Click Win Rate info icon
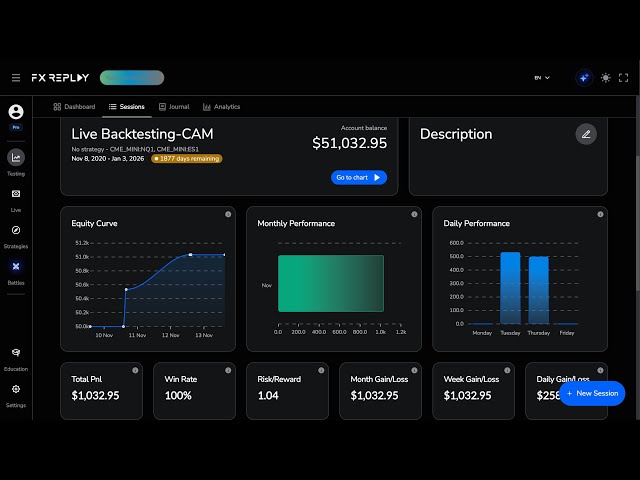The height and width of the screenshot is (480, 640). 228,370
